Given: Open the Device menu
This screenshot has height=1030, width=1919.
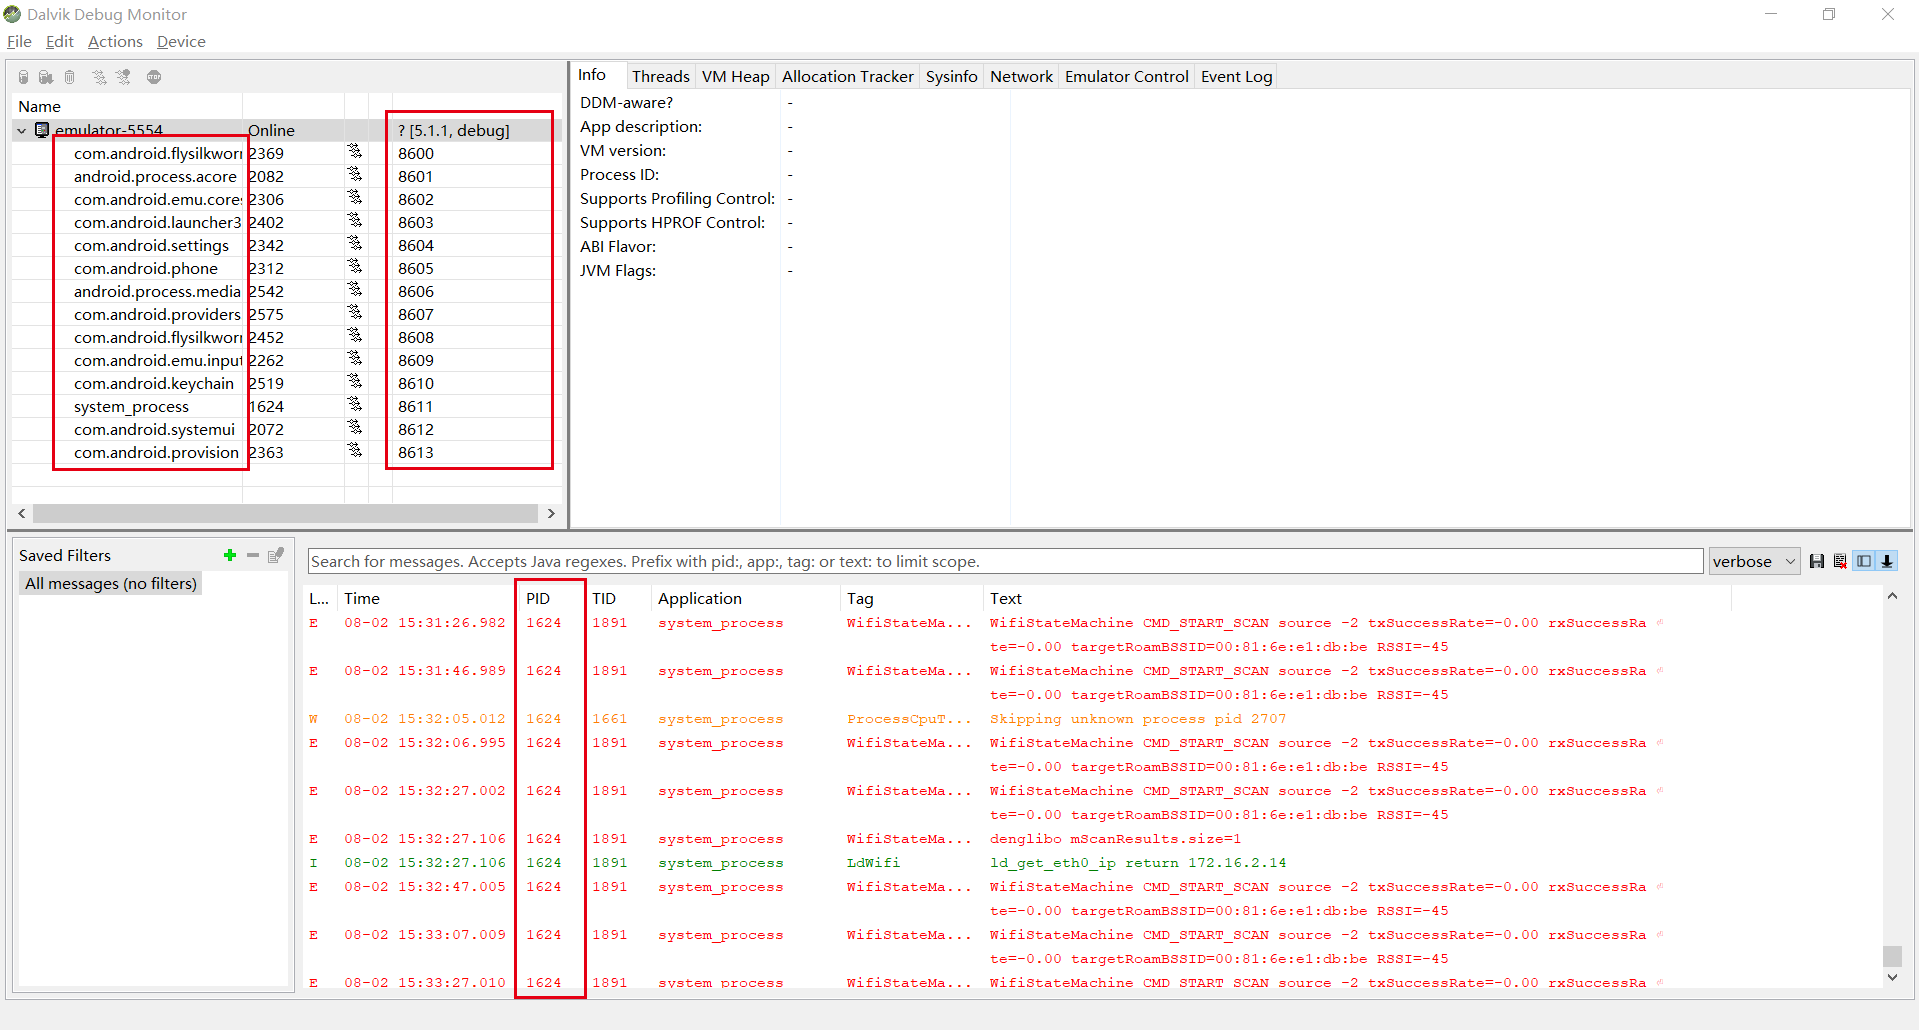Looking at the screenshot, I should pyautogui.click(x=181, y=41).
